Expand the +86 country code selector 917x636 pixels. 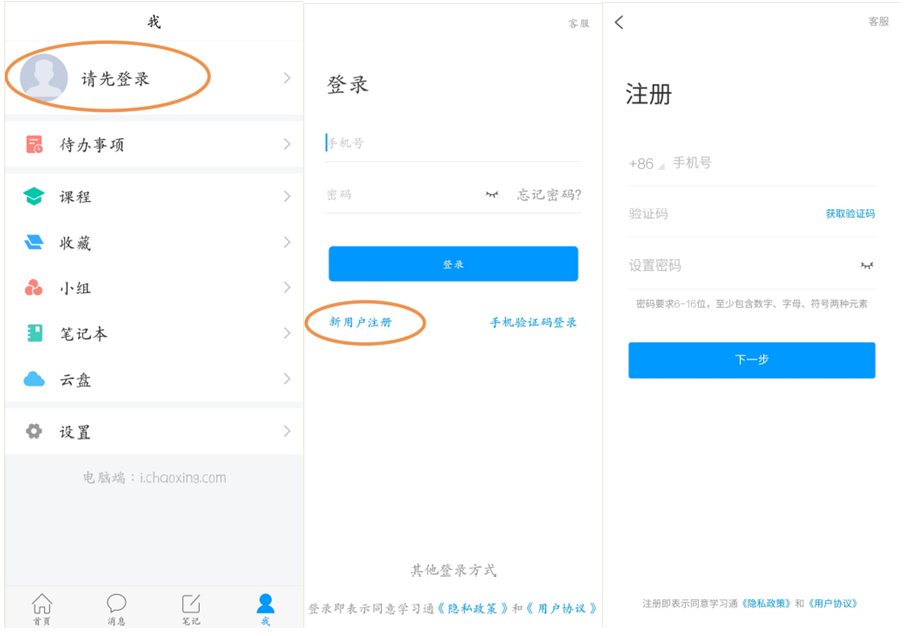click(645, 164)
